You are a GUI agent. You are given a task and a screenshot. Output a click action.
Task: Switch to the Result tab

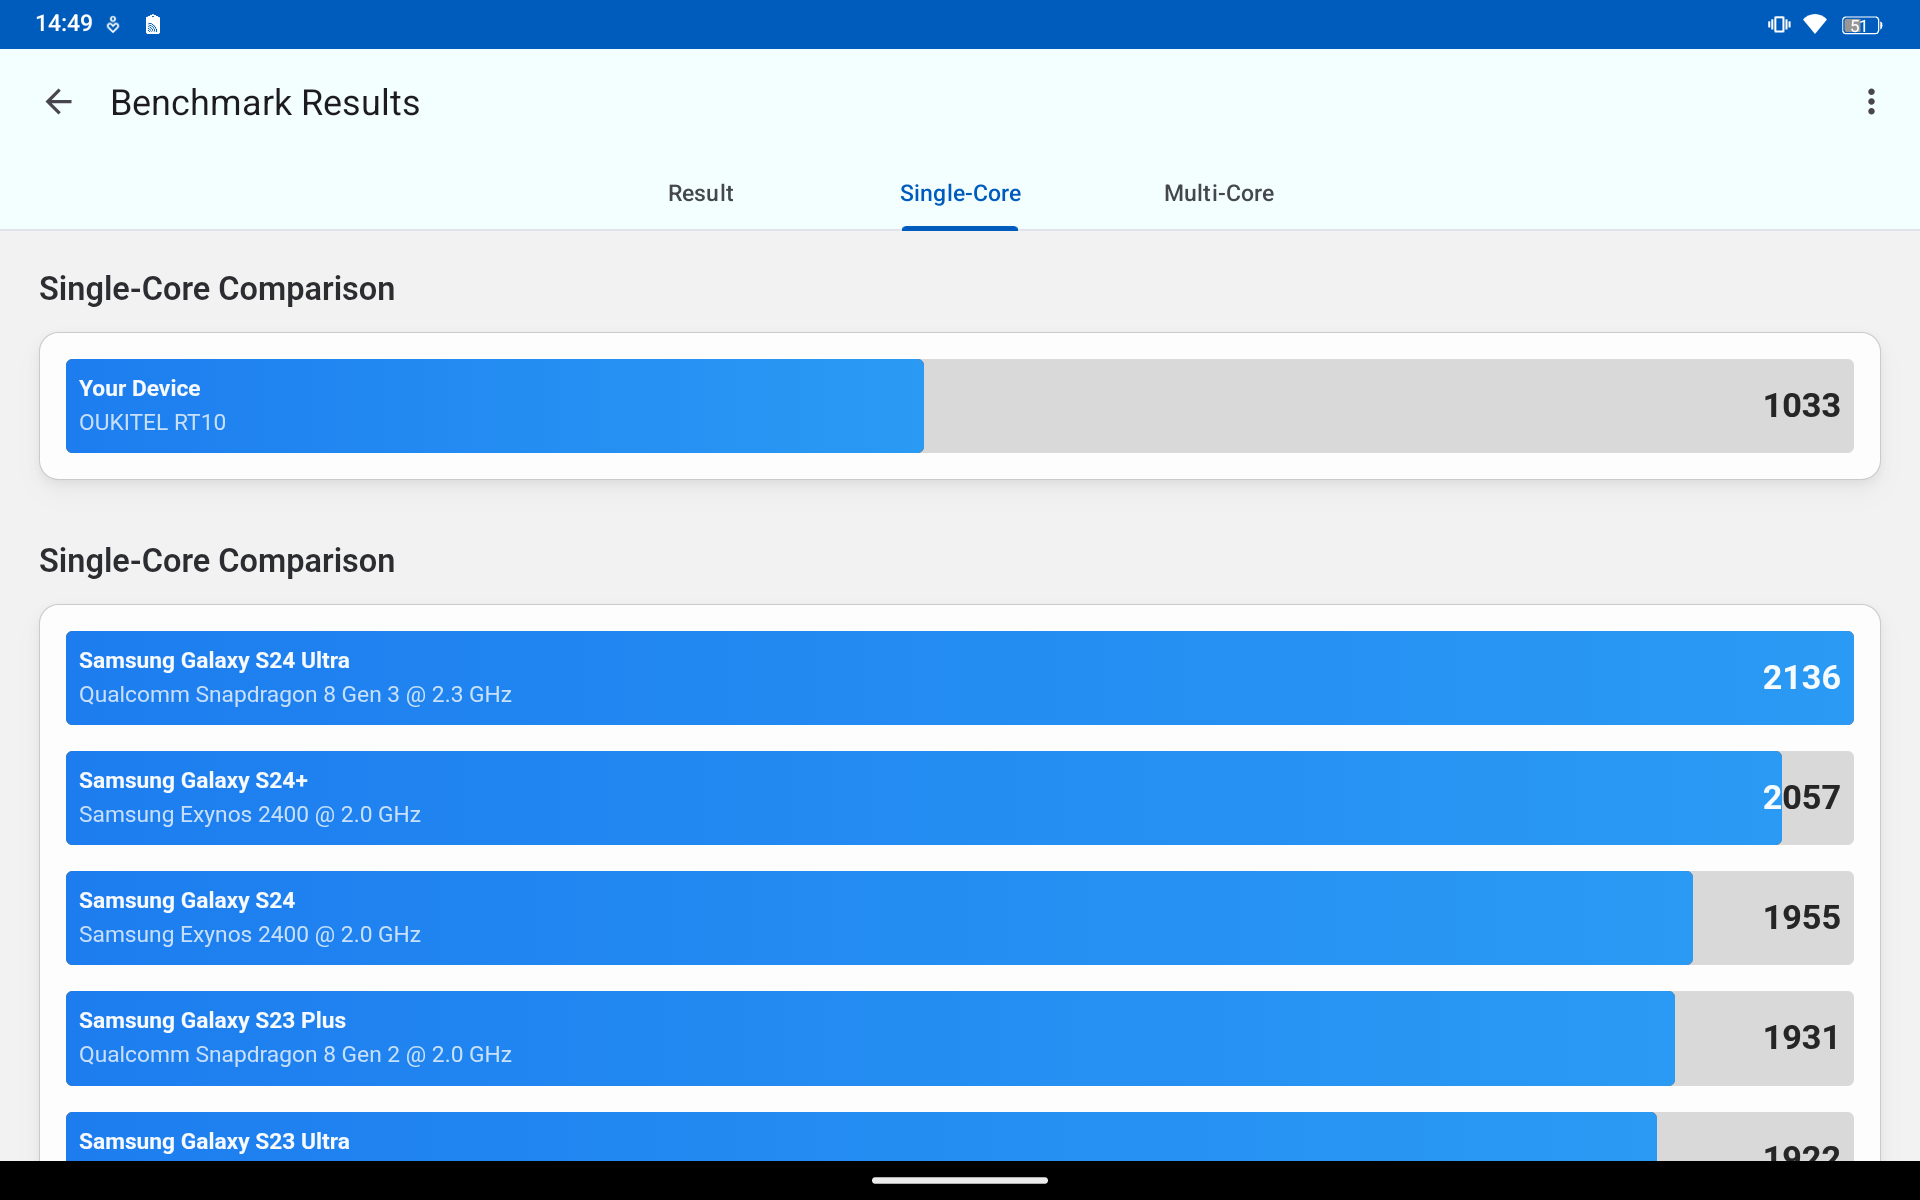tap(700, 193)
